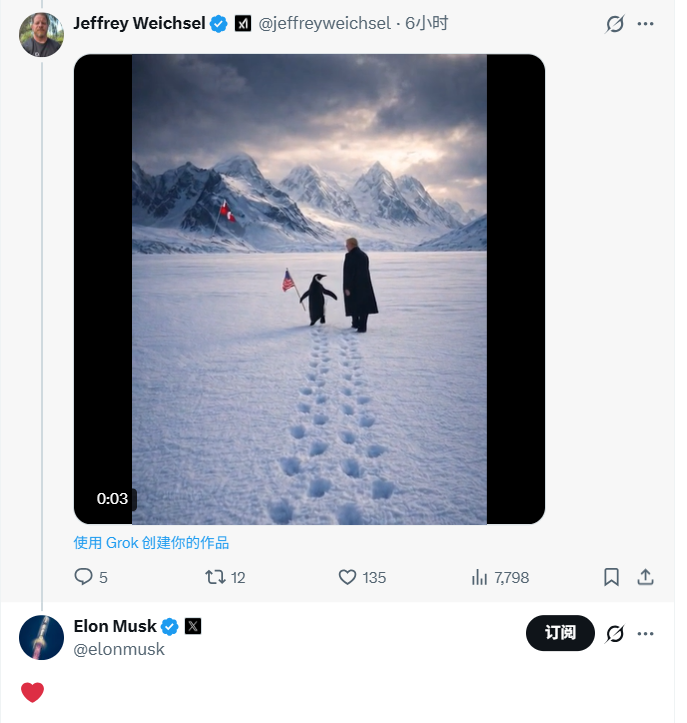This screenshot has height=723, width=687.
Task: Open more options on Jeffrey's post
Action: pyautogui.click(x=646, y=24)
